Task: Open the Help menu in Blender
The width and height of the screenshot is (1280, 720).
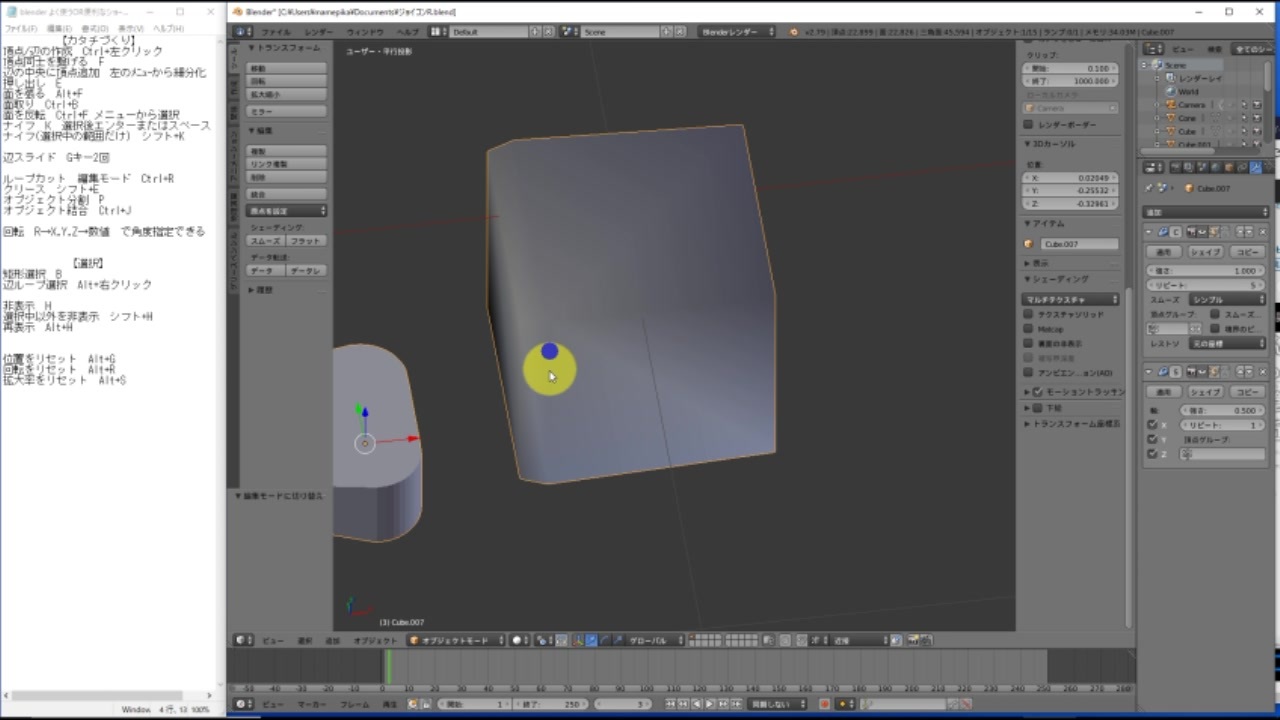Action: point(408,32)
